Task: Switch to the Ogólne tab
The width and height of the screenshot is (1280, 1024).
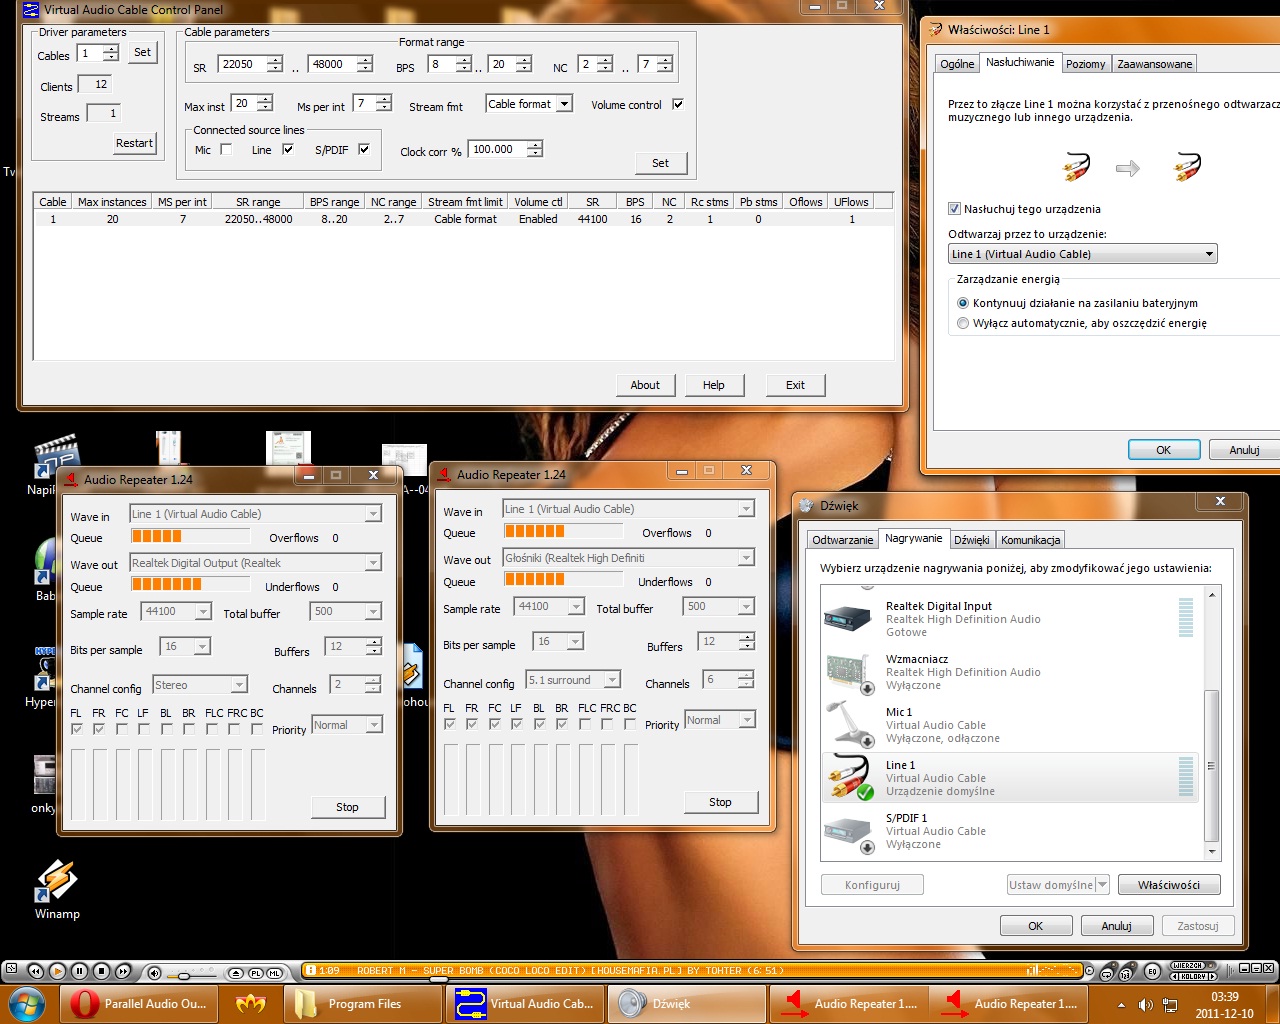Action: pos(957,64)
